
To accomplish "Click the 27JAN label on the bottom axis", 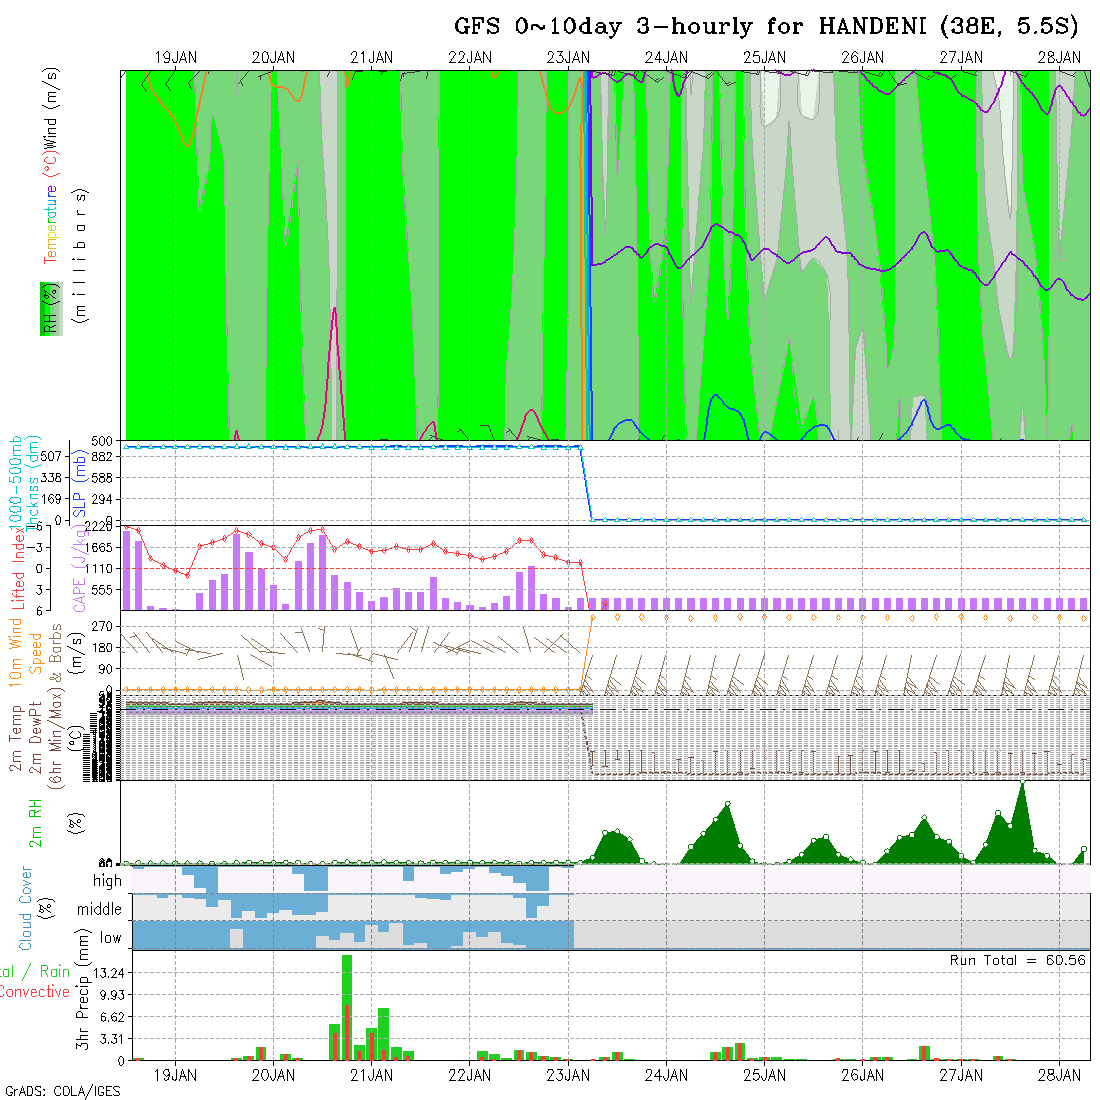I will click(x=961, y=1075).
